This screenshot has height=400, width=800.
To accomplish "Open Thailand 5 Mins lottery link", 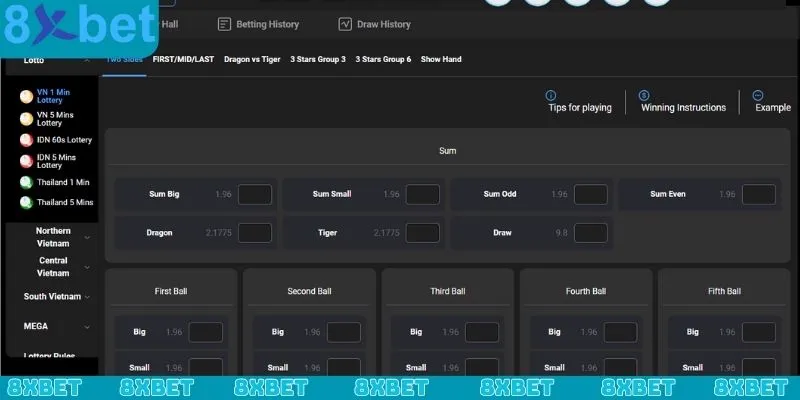I will [65, 202].
